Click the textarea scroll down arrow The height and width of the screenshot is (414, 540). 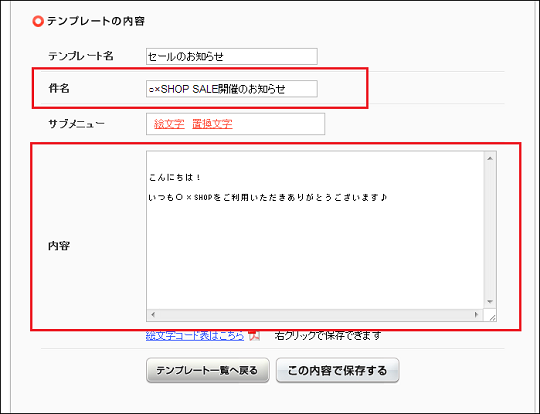[x=490, y=302]
